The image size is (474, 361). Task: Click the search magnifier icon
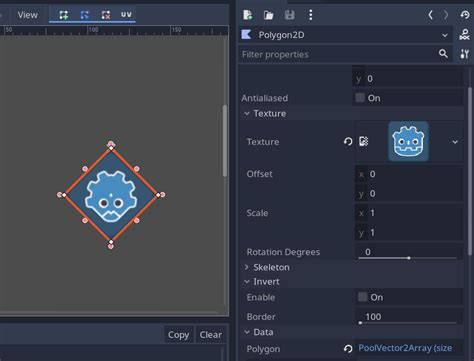click(x=443, y=53)
